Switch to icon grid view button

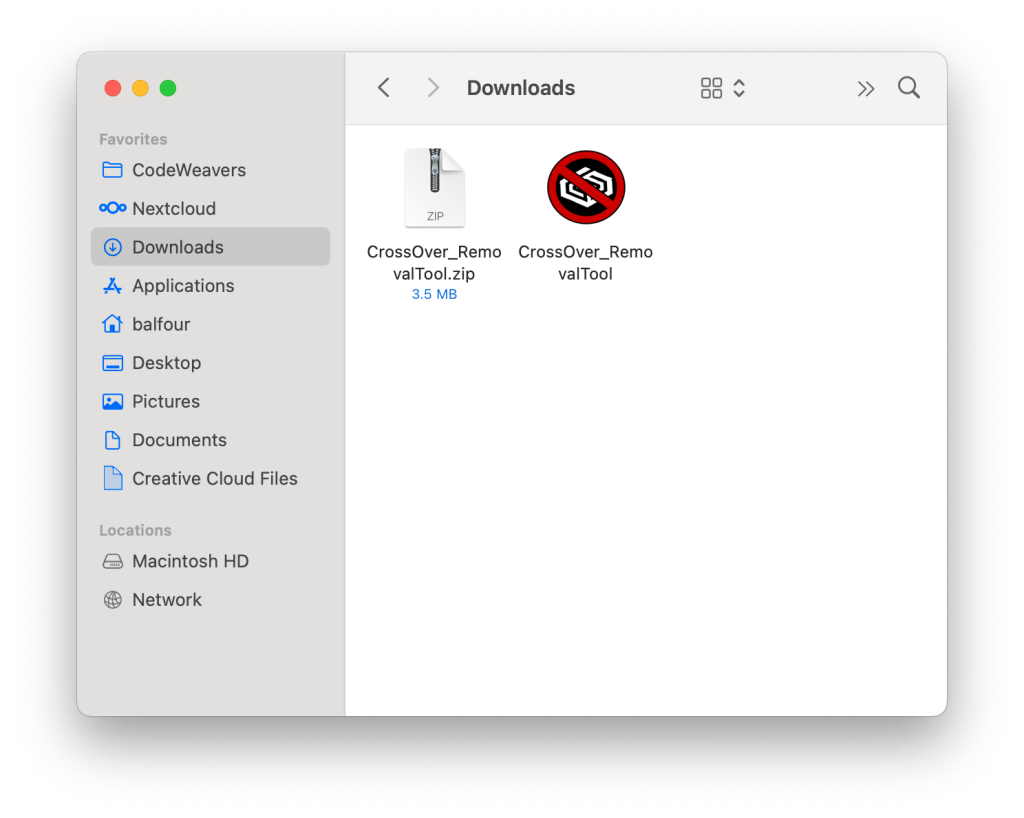point(711,88)
